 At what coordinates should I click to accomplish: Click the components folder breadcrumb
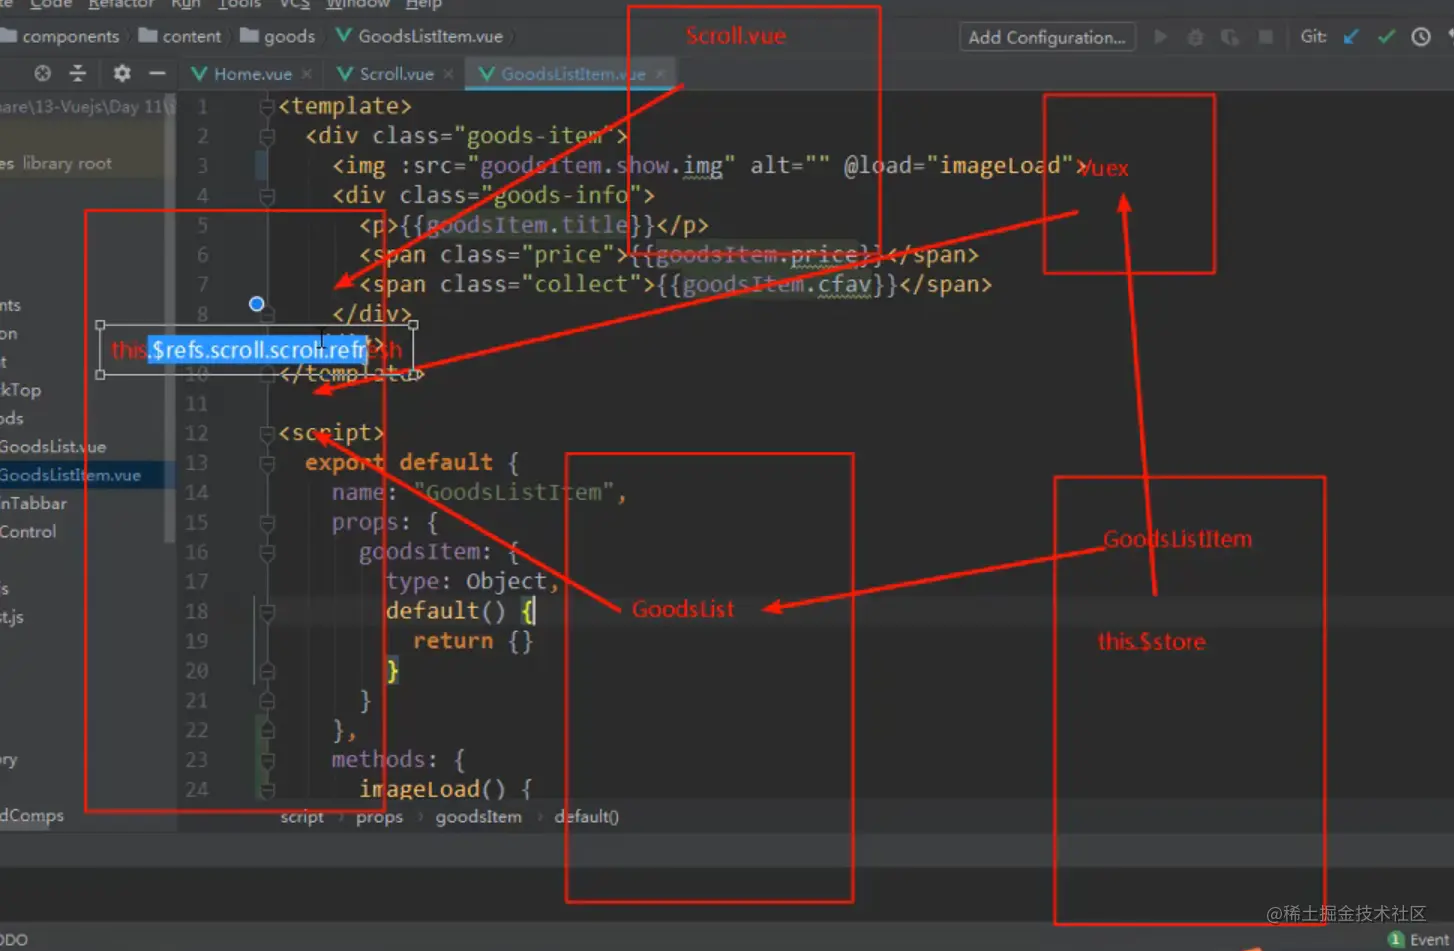pos(60,37)
